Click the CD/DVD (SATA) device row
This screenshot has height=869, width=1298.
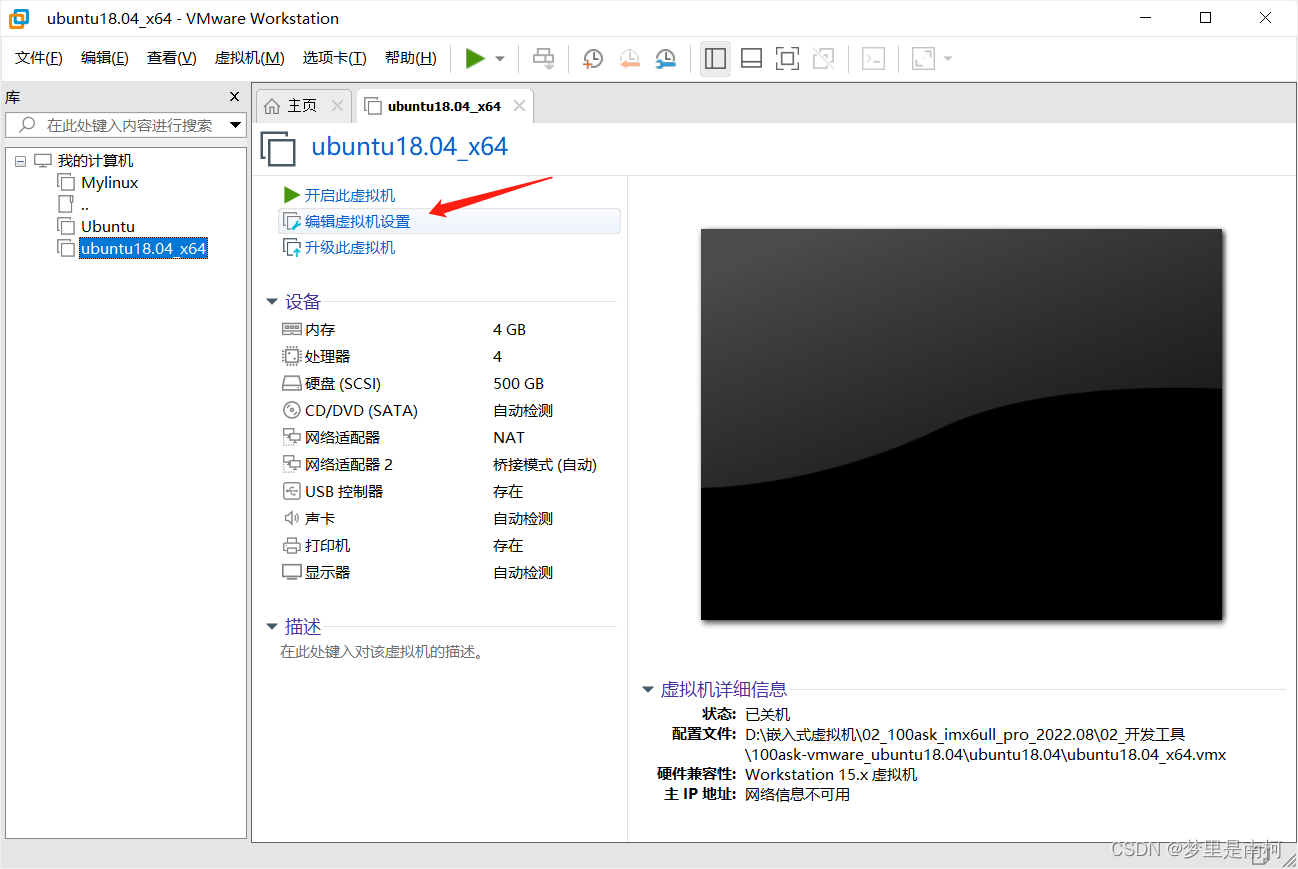pos(449,410)
